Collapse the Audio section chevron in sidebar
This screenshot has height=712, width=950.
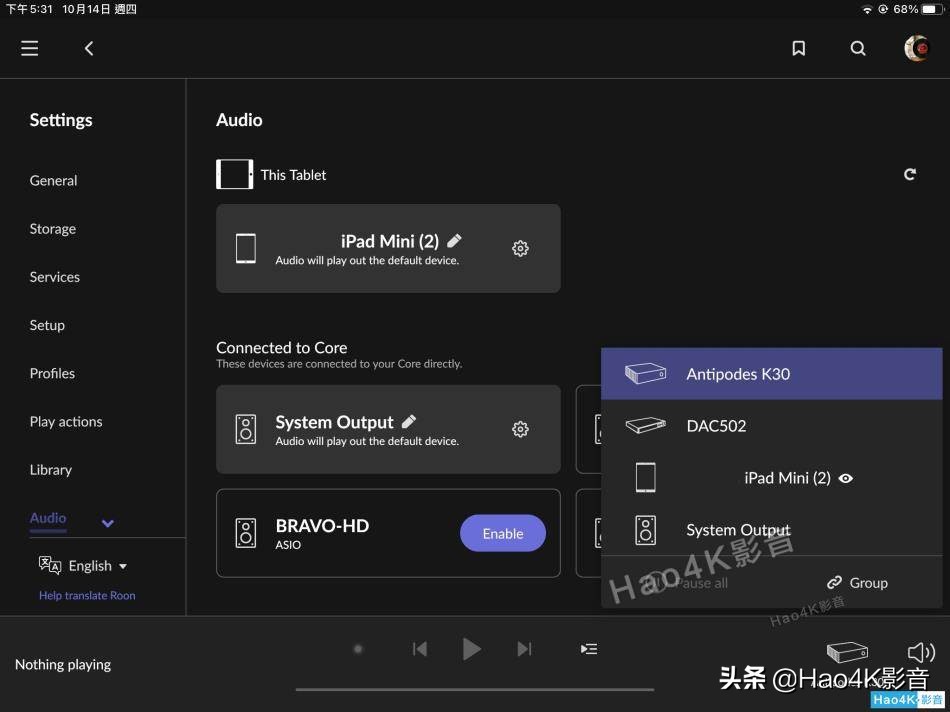coord(107,521)
